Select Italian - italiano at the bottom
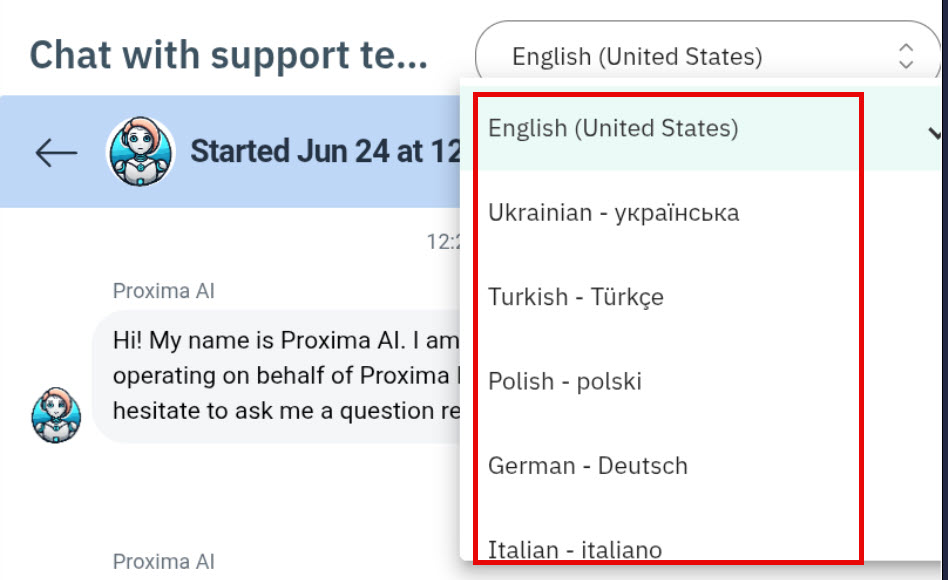The width and height of the screenshot is (948, 580). tap(574, 549)
